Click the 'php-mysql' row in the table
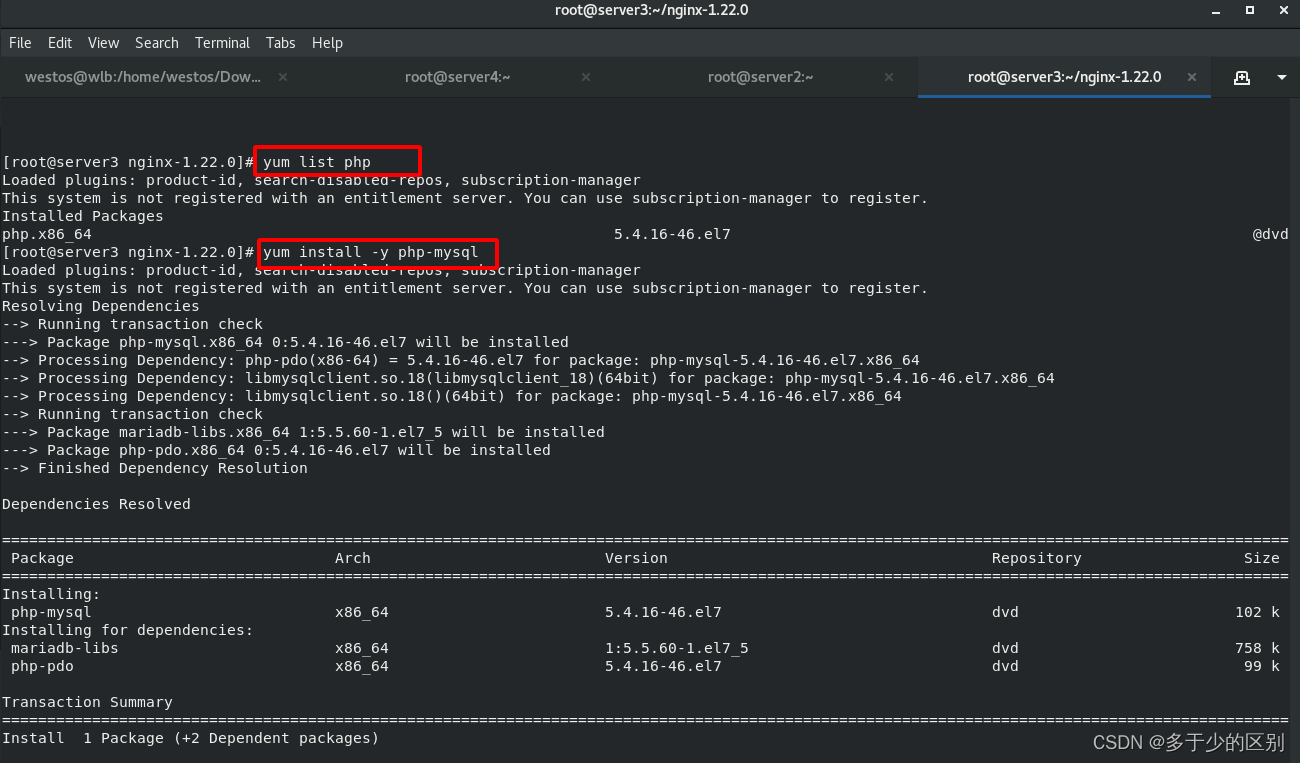 point(645,612)
